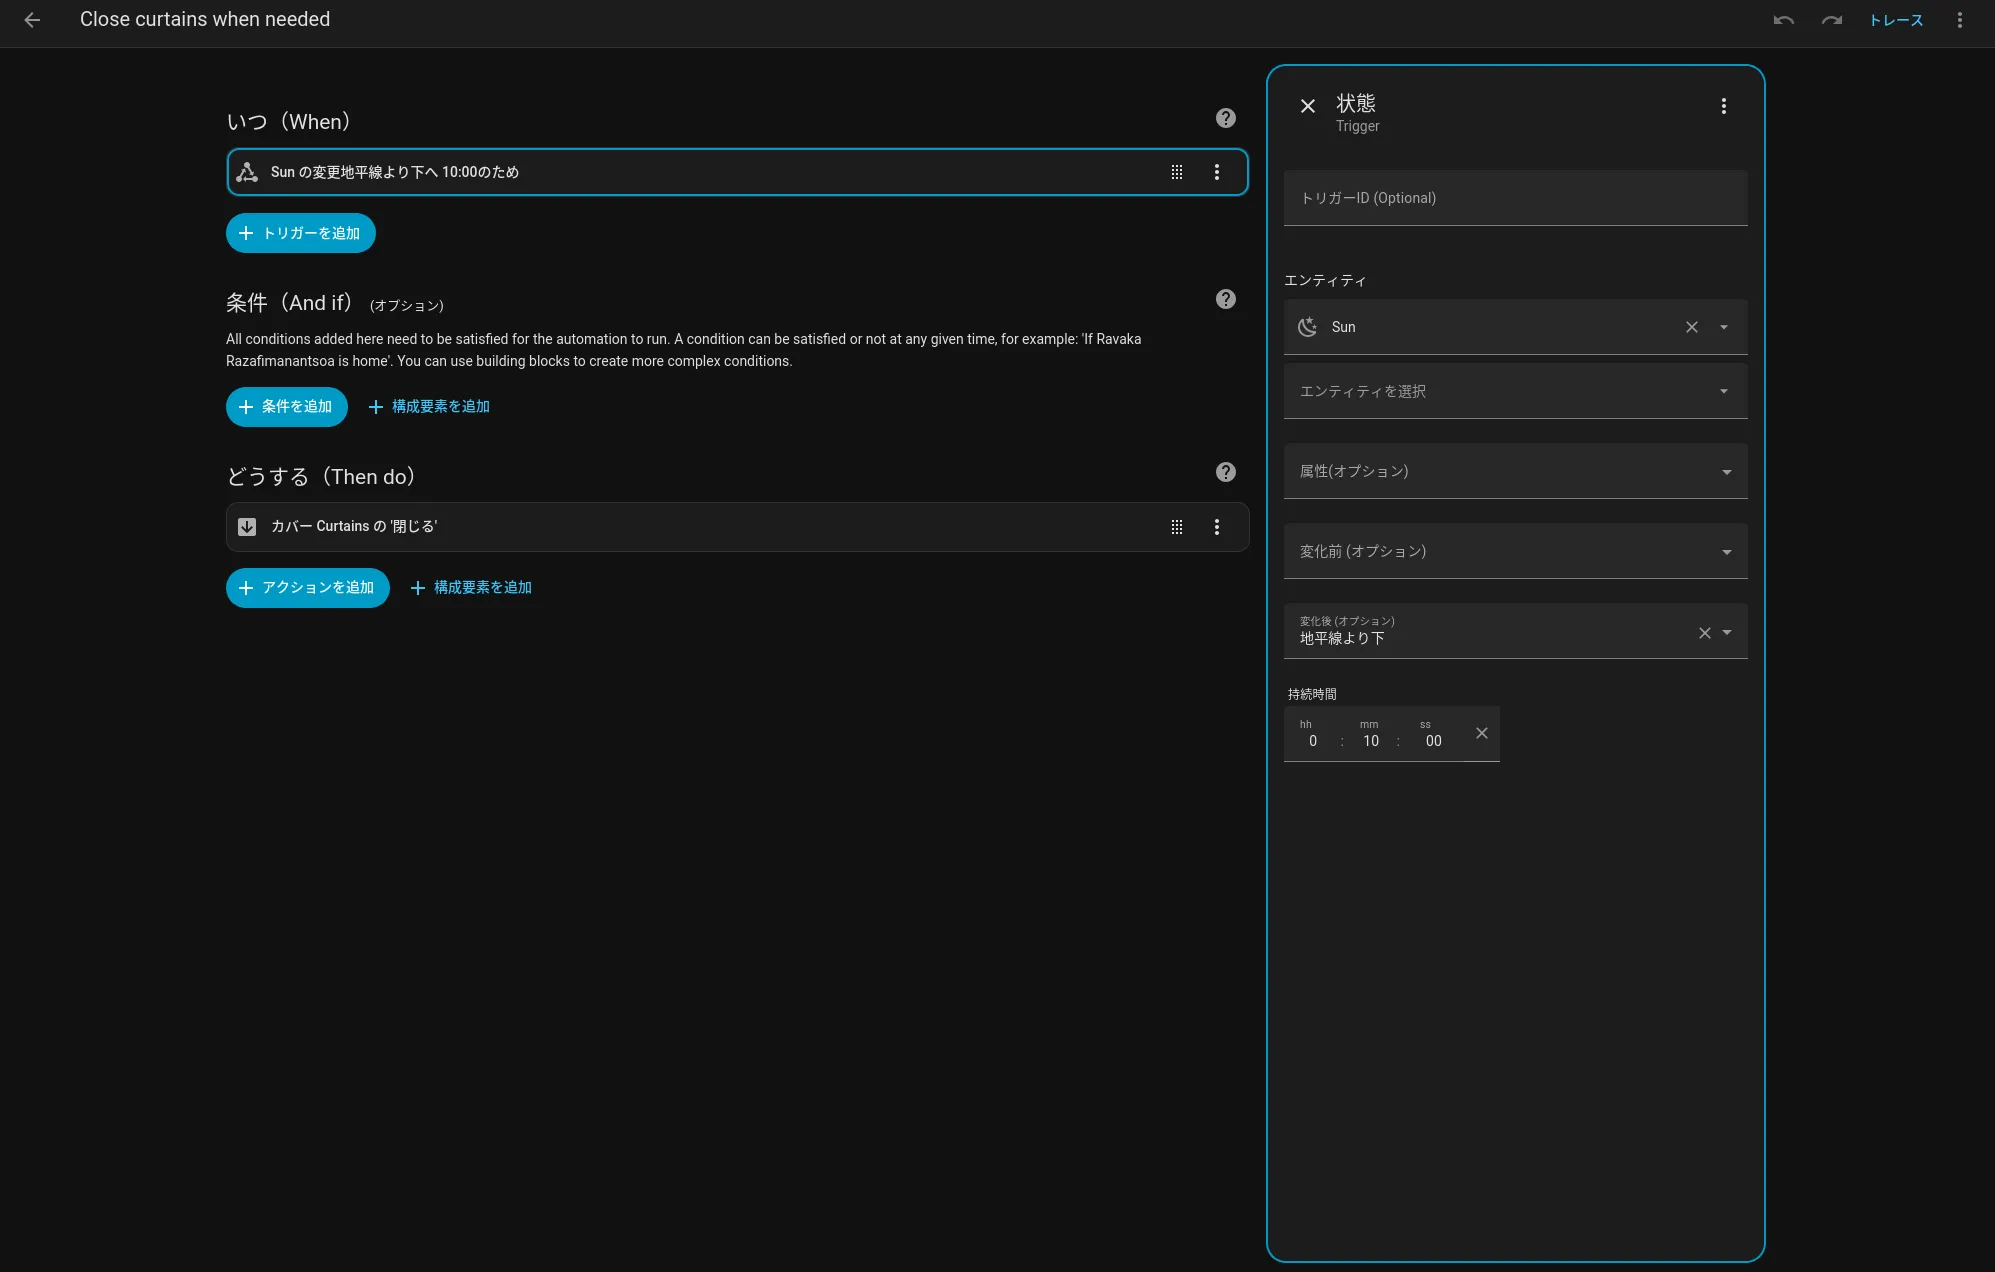
Task: Open the trigger panel's three-dot menu
Action: [1723, 106]
